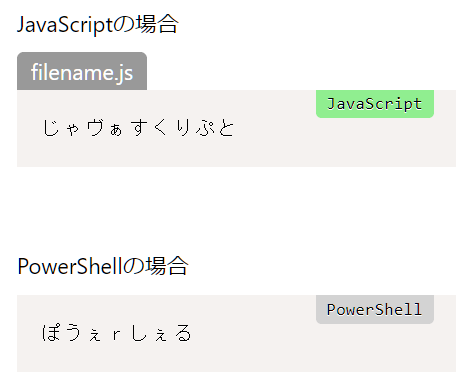Image resolution: width=474 pixels, height=391 pixels.
Task: Click the code text じゃヴぁすくりぷと
Action: point(138,128)
